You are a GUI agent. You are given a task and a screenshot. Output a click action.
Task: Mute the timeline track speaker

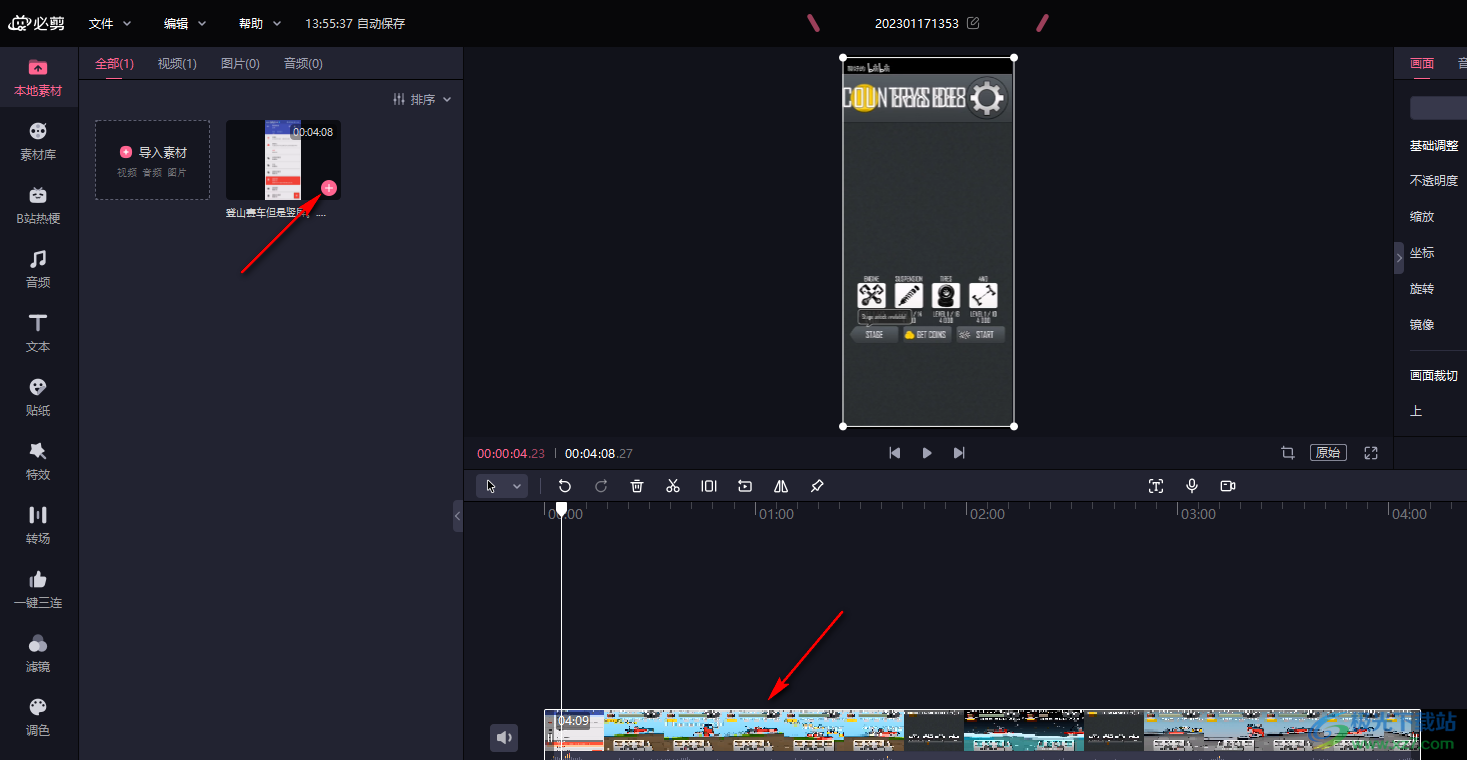(504, 738)
